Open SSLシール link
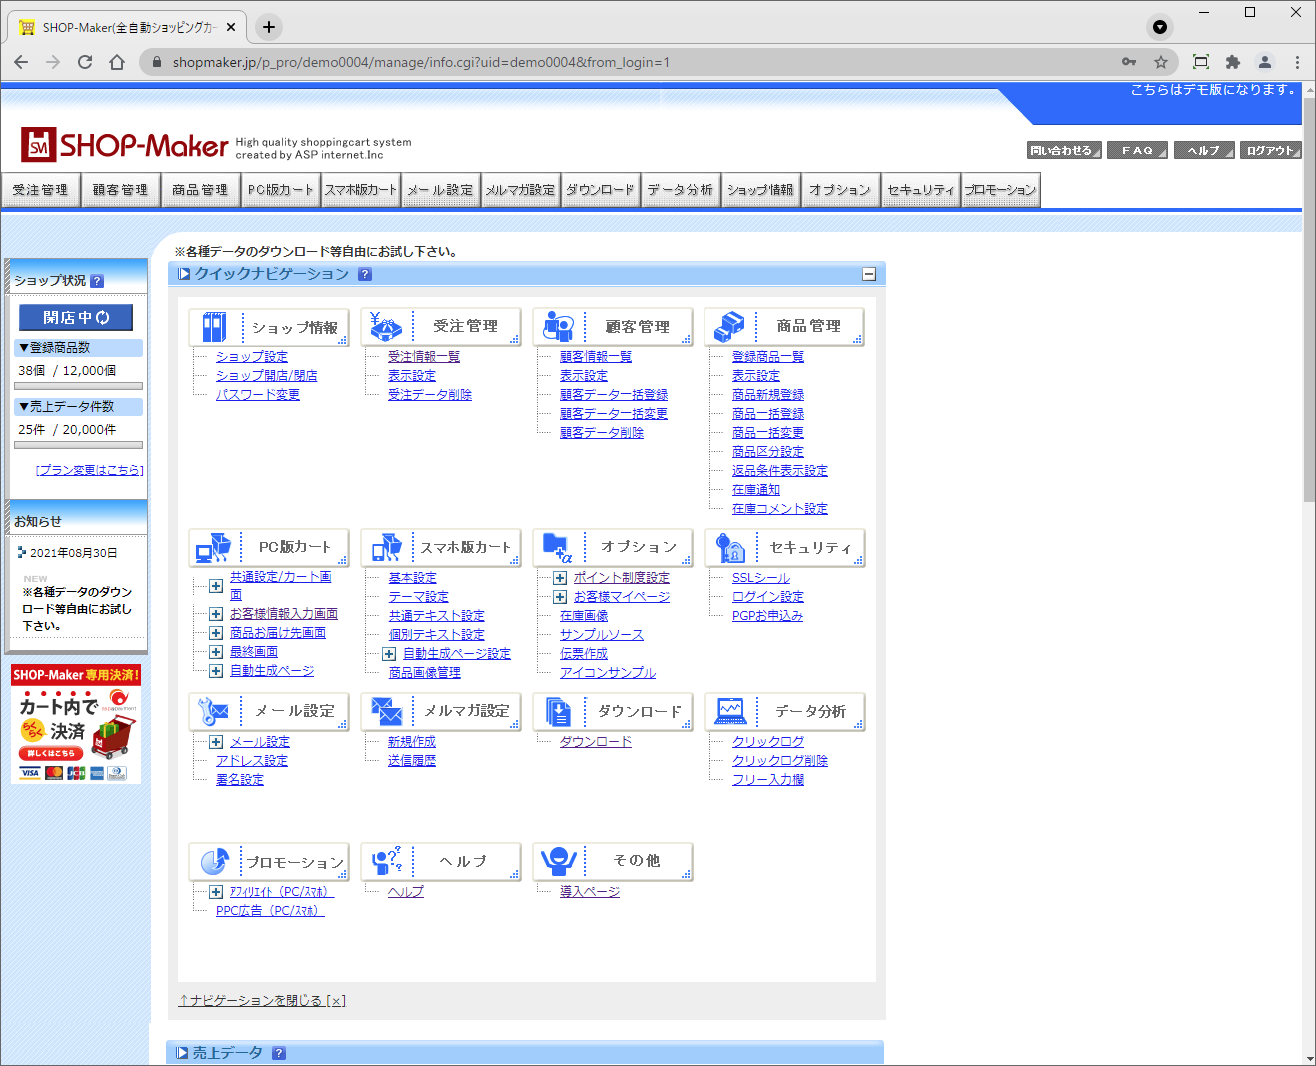 pyautogui.click(x=761, y=578)
